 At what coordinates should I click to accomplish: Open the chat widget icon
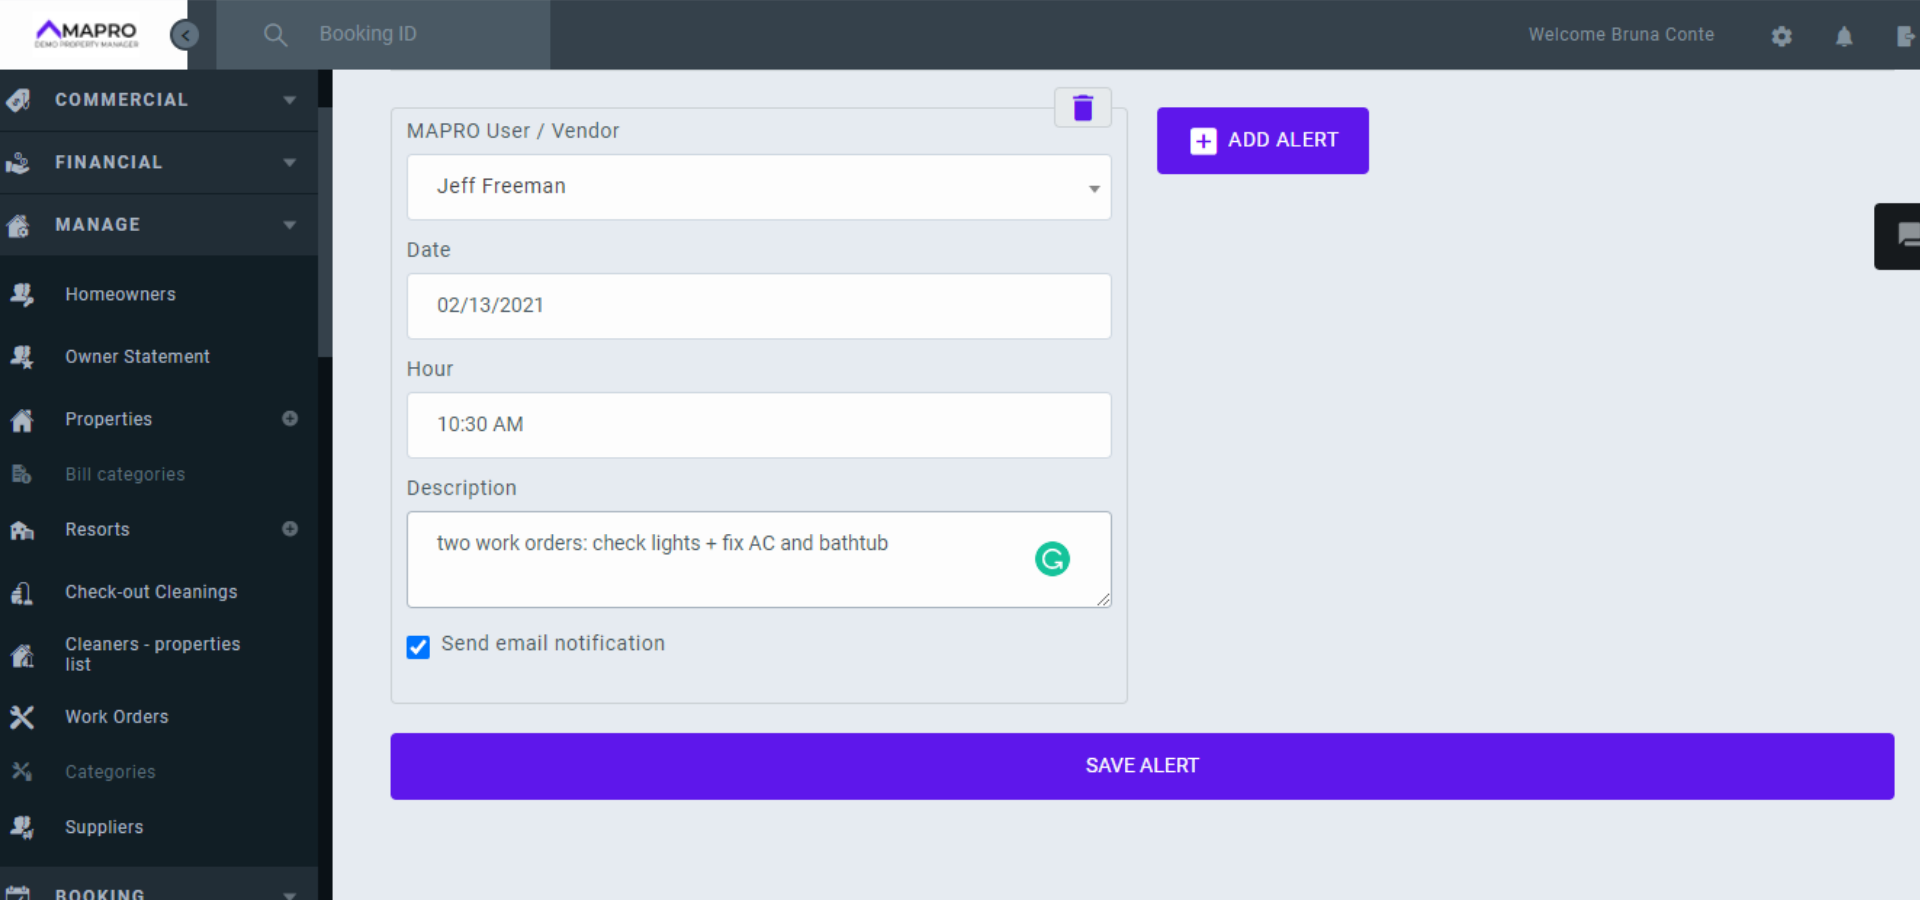(x=1906, y=236)
